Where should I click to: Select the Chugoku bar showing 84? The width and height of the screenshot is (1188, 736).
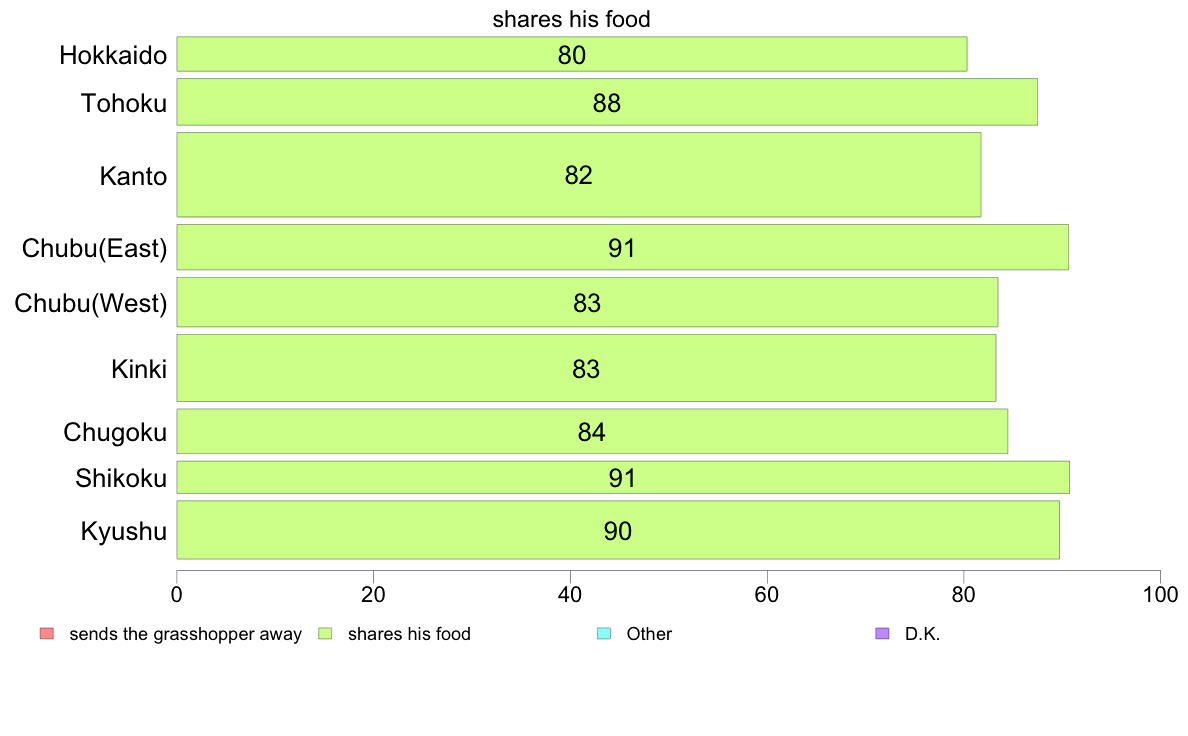click(x=592, y=431)
